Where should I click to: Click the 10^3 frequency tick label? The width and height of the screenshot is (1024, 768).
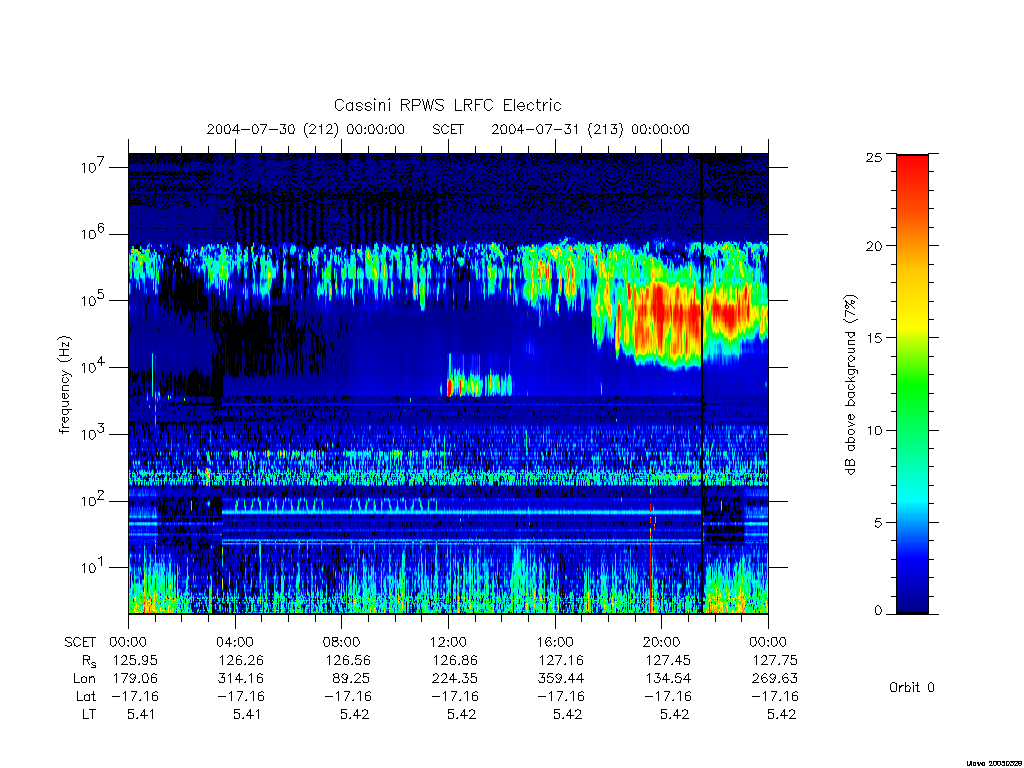93,434
